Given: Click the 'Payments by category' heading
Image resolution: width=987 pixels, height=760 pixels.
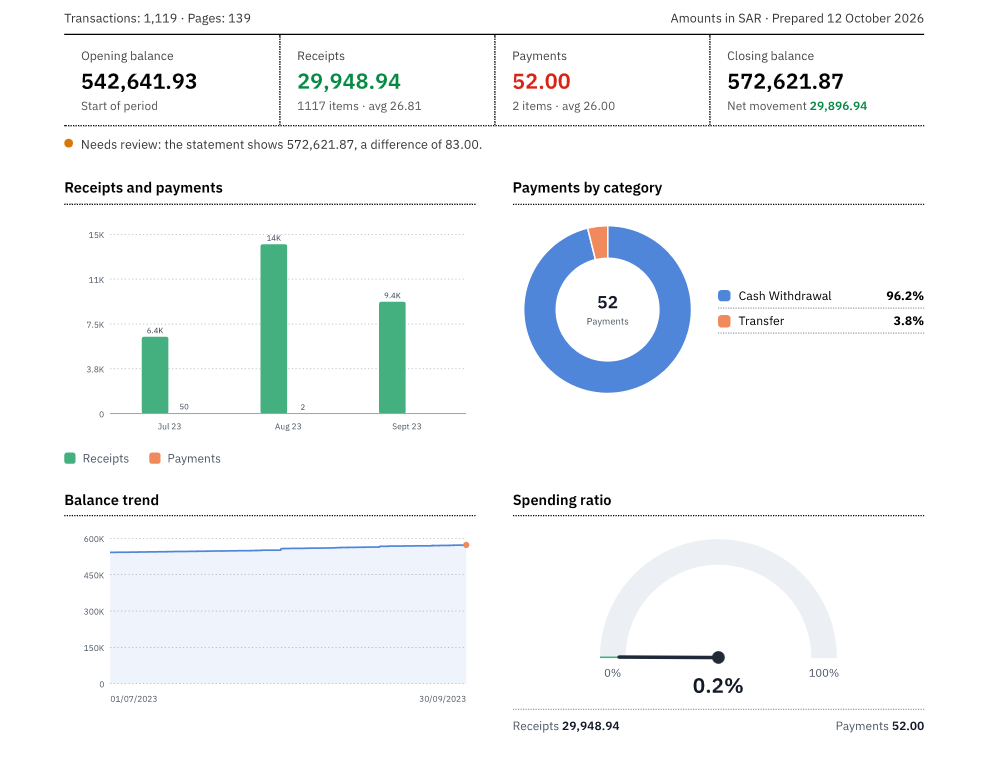Looking at the screenshot, I should tap(587, 188).
